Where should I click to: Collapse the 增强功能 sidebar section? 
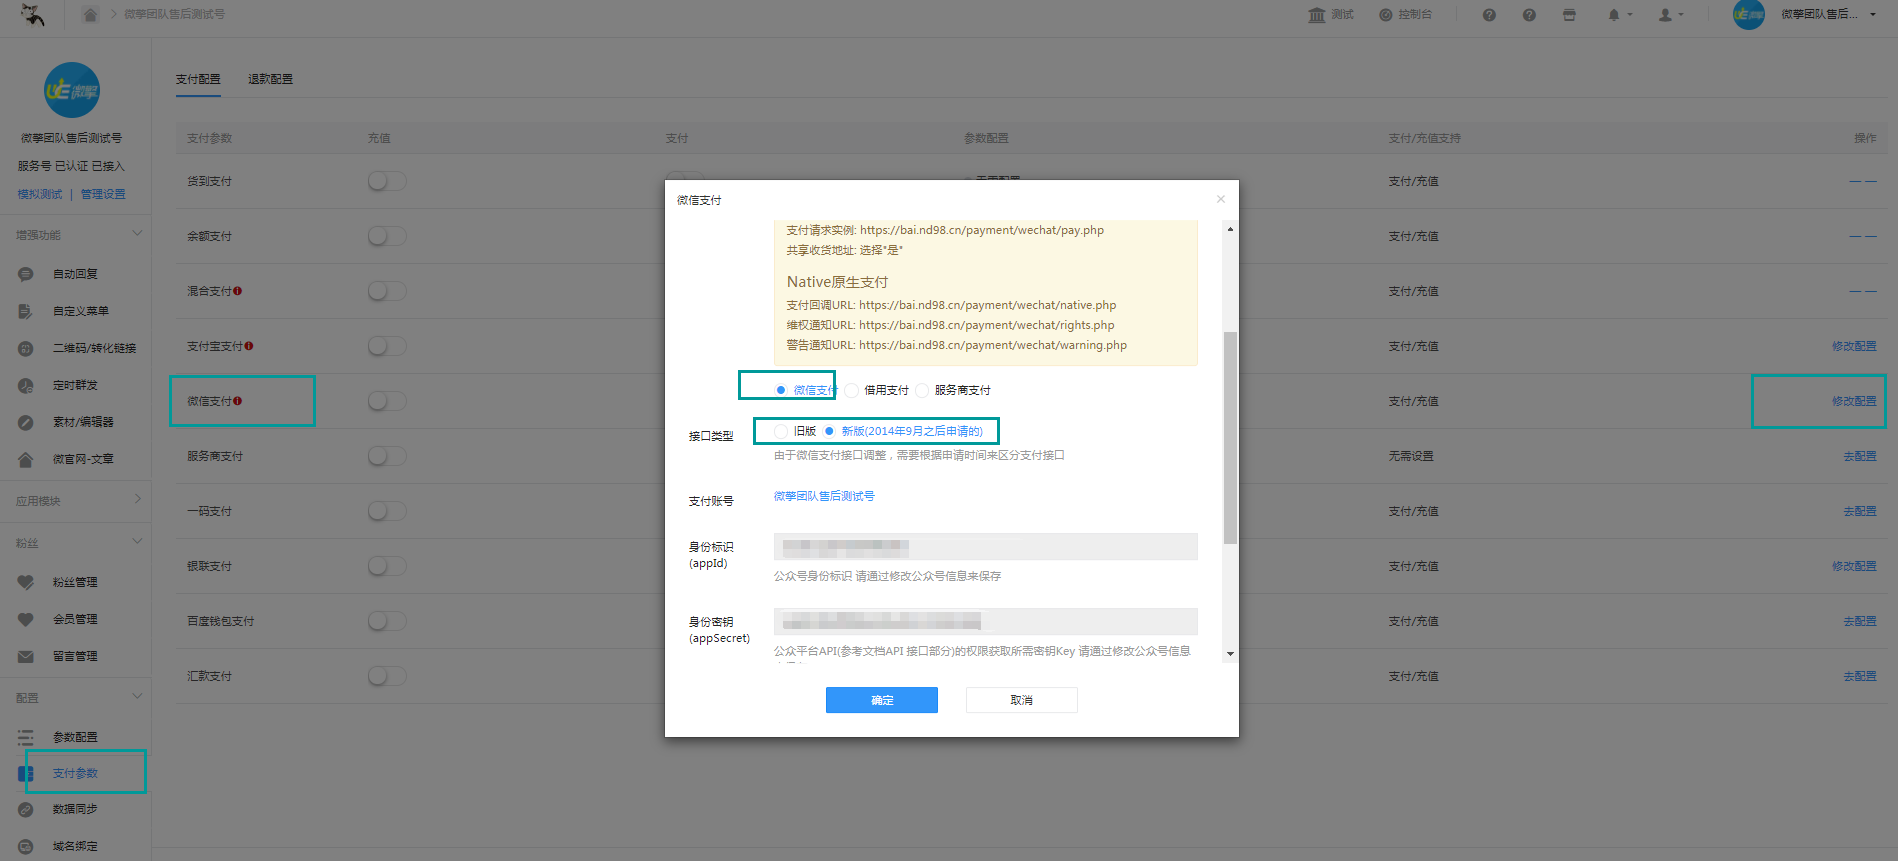click(137, 234)
